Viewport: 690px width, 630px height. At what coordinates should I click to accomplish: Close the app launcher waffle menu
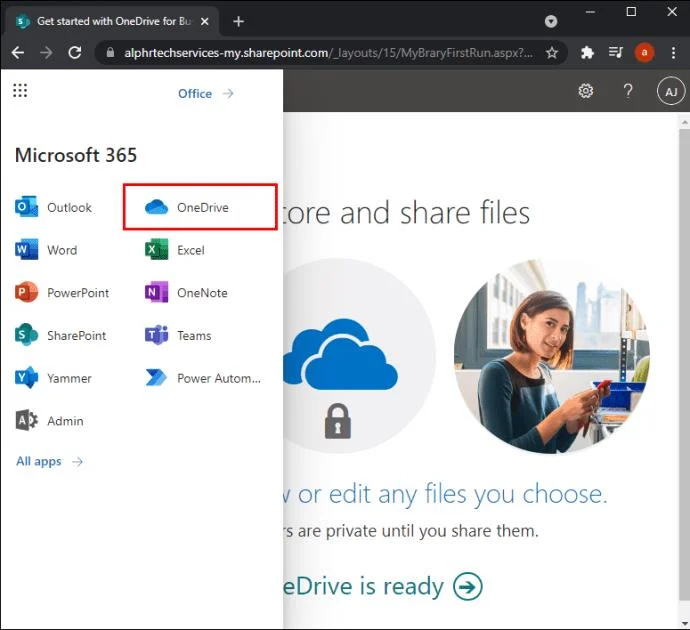point(20,90)
